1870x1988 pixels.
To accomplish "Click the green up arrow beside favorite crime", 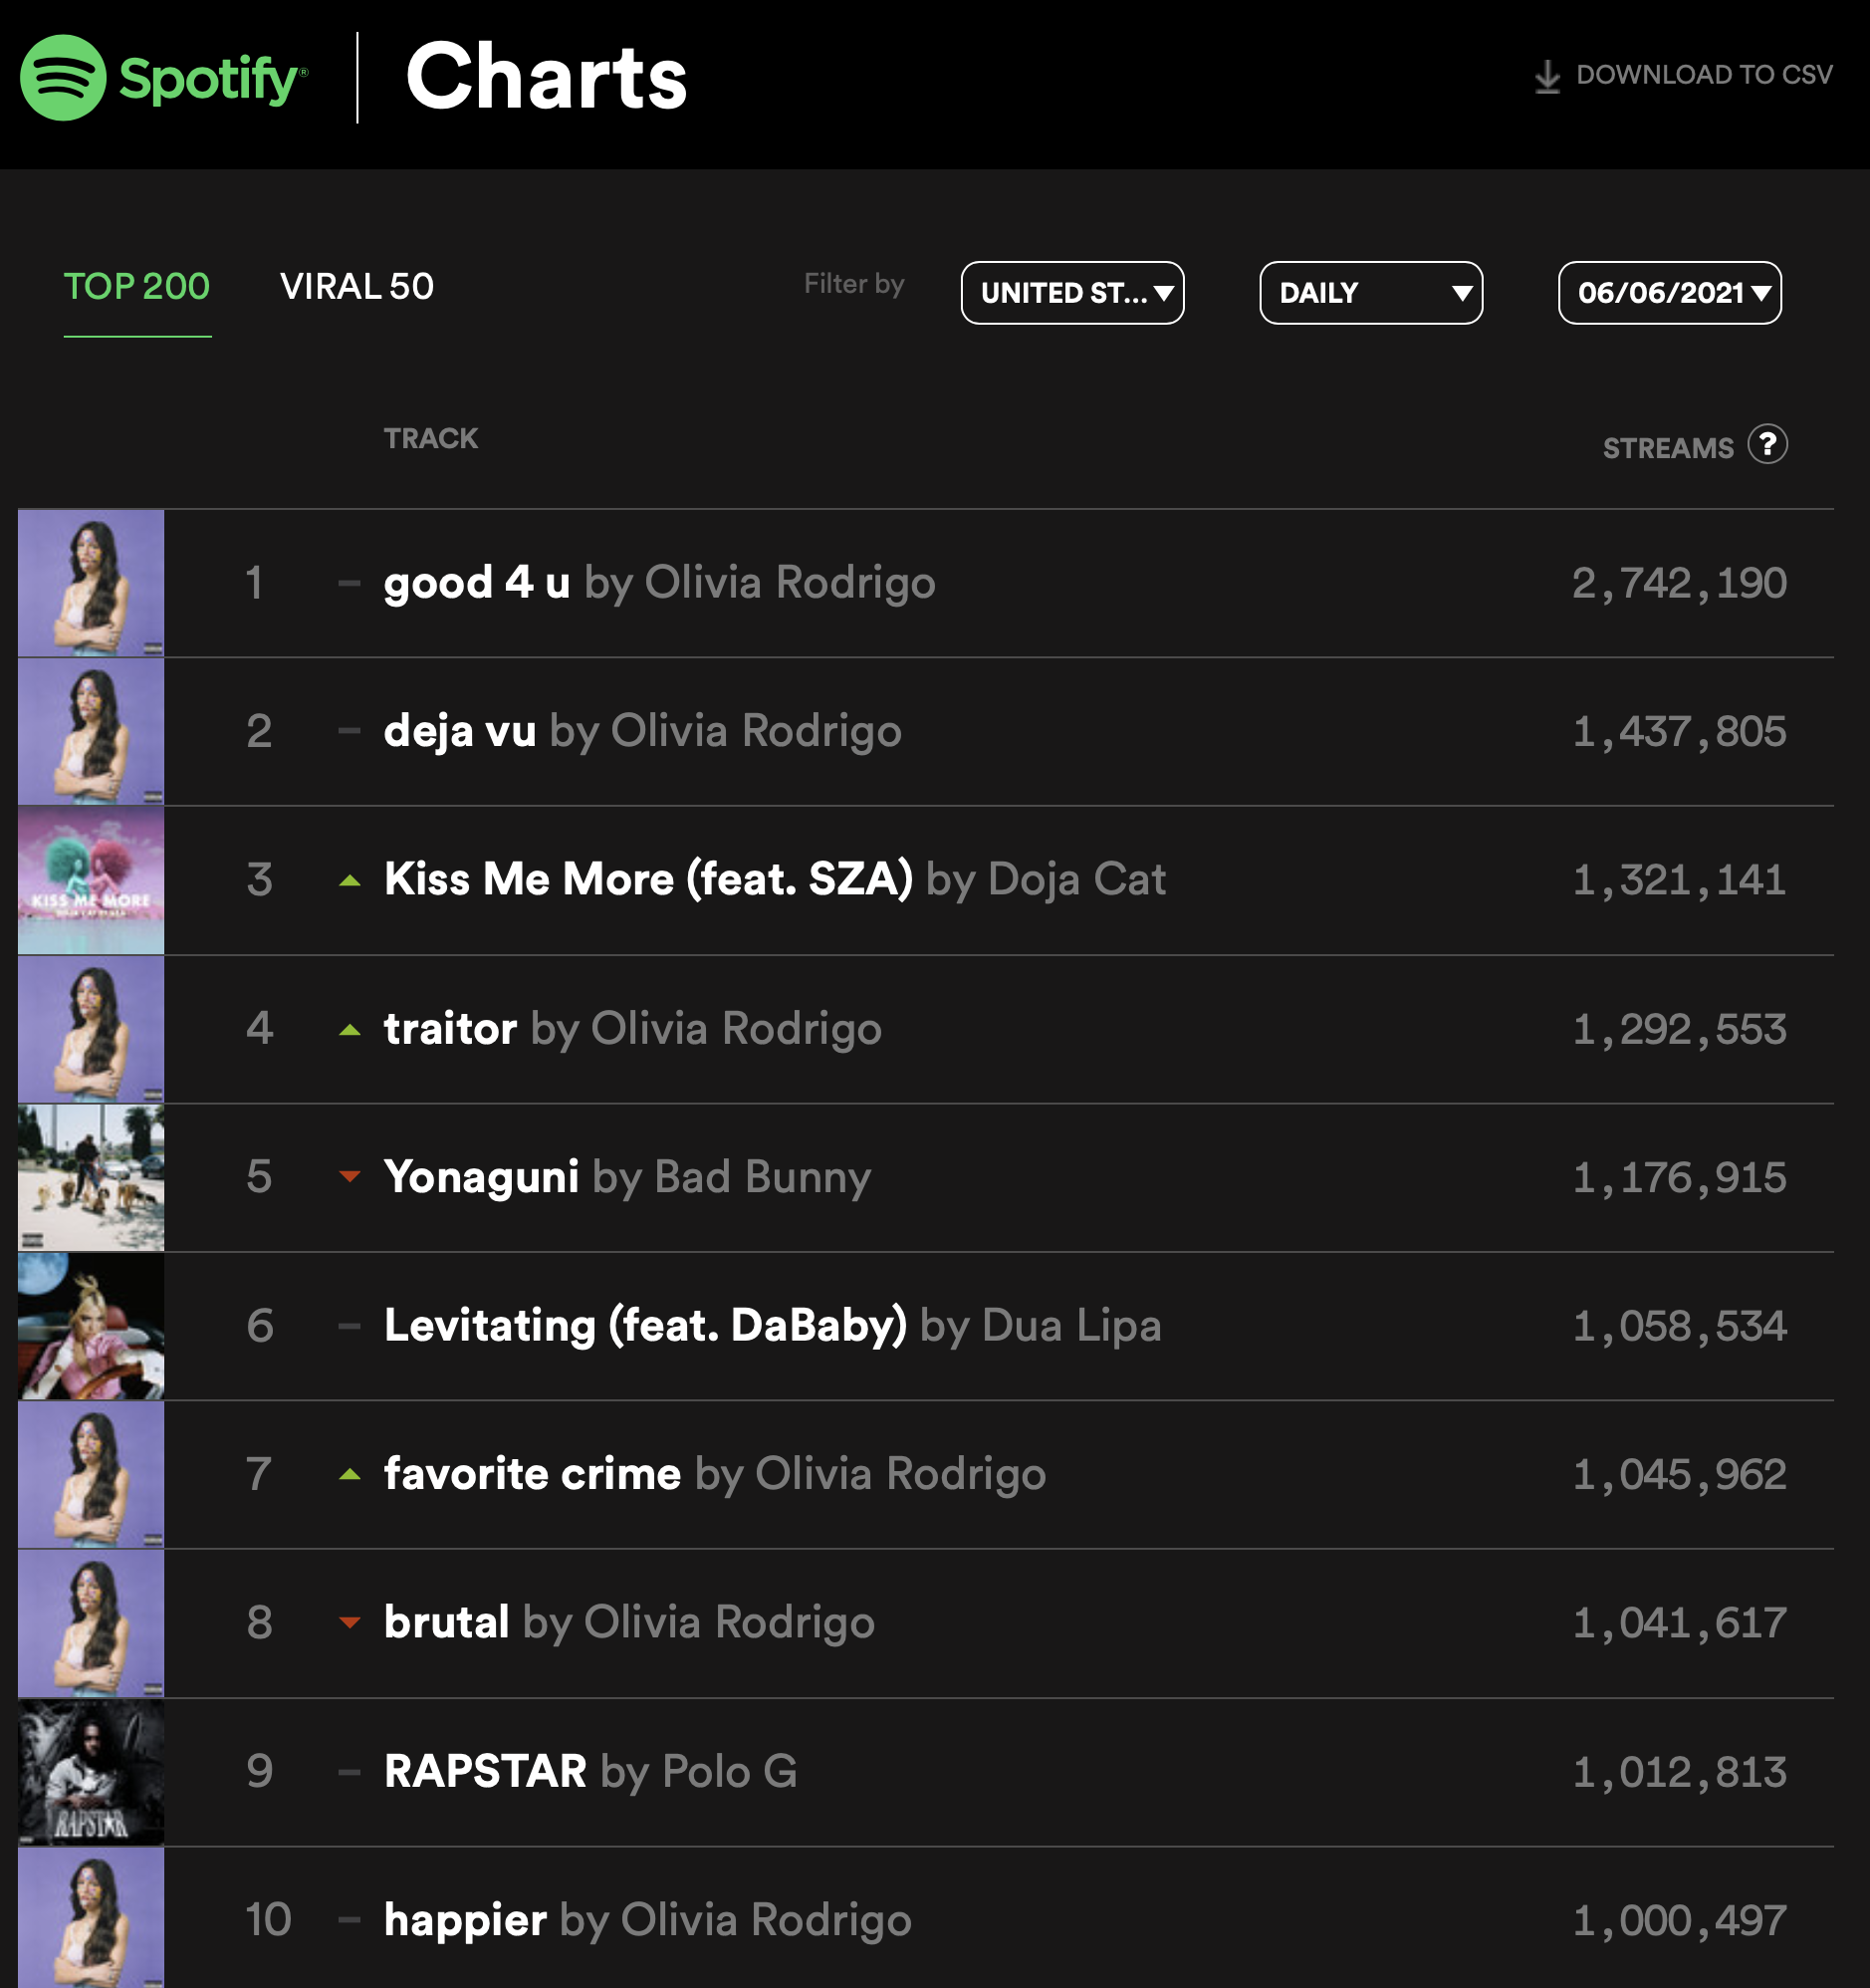I will (x=349, y=1474).
